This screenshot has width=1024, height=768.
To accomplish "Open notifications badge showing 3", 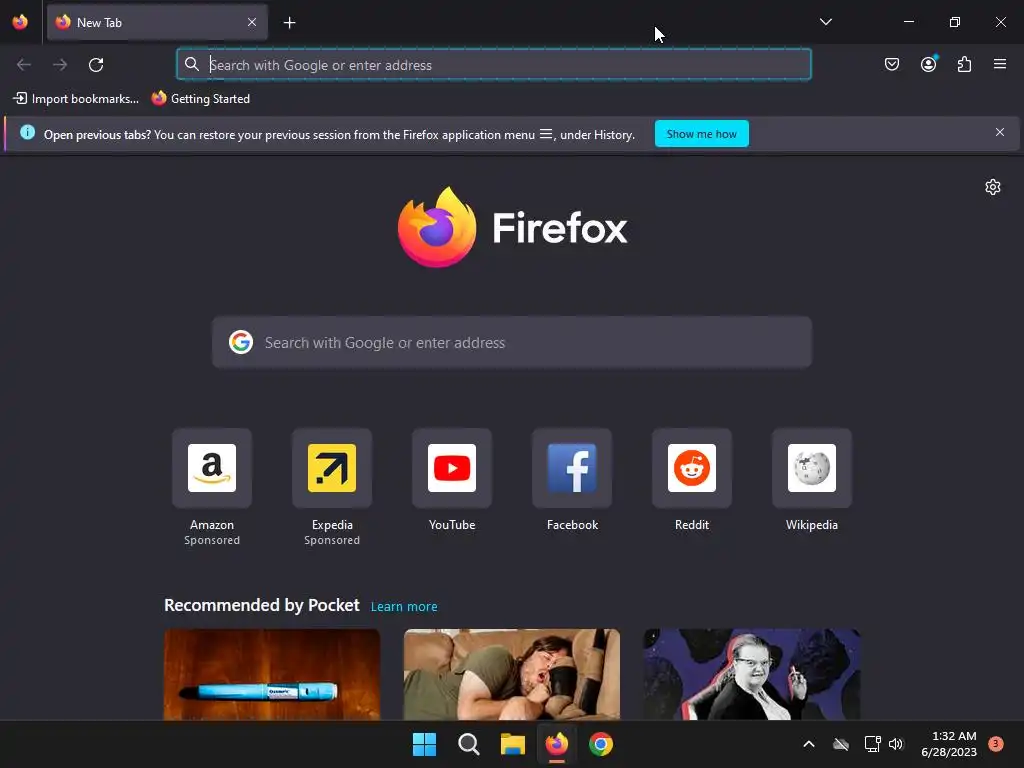I will coord(996,744).
